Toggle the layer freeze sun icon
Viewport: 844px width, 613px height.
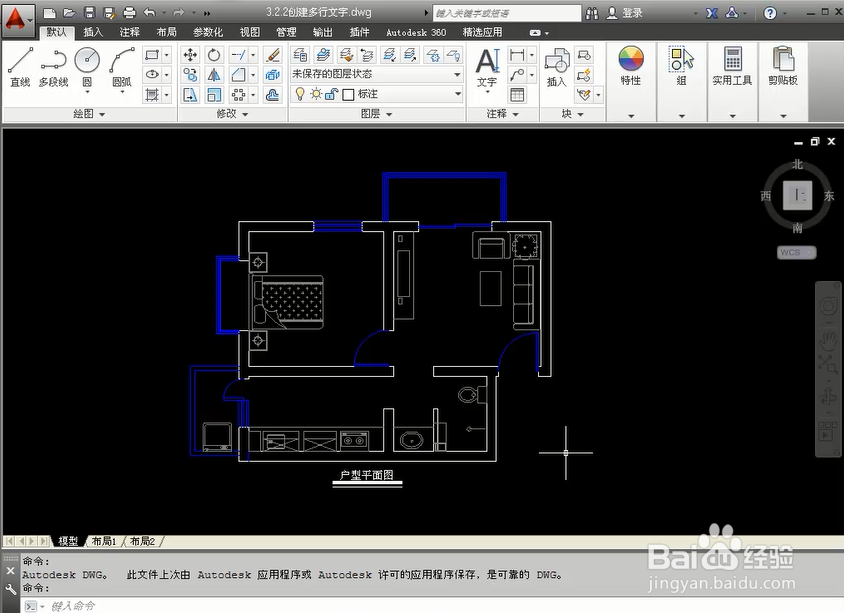(315, 93)
